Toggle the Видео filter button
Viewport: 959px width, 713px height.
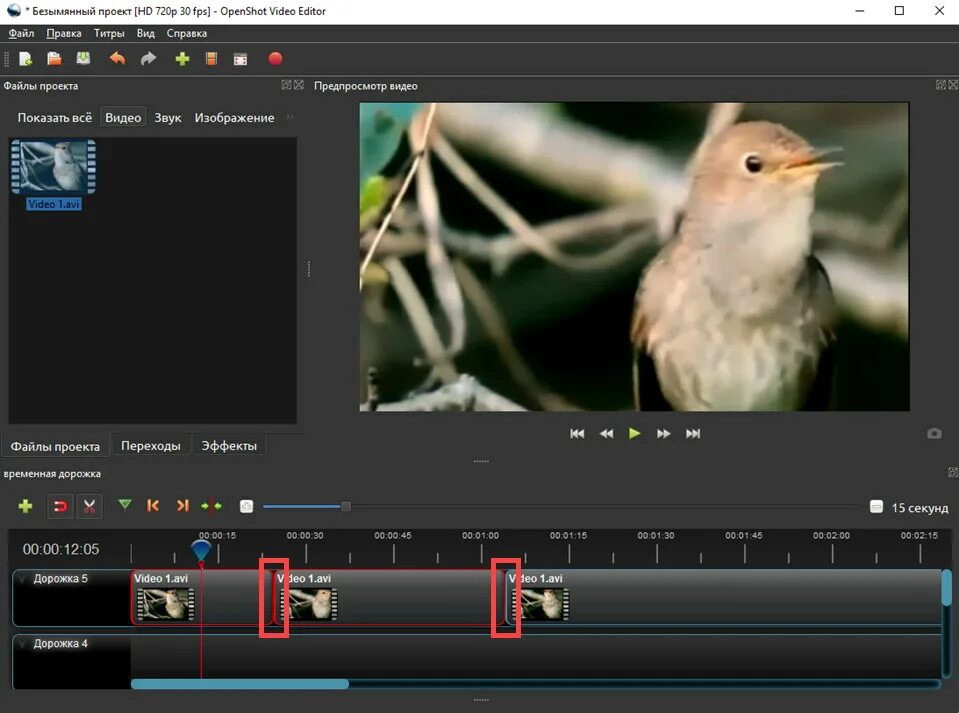tap(123, 117)
